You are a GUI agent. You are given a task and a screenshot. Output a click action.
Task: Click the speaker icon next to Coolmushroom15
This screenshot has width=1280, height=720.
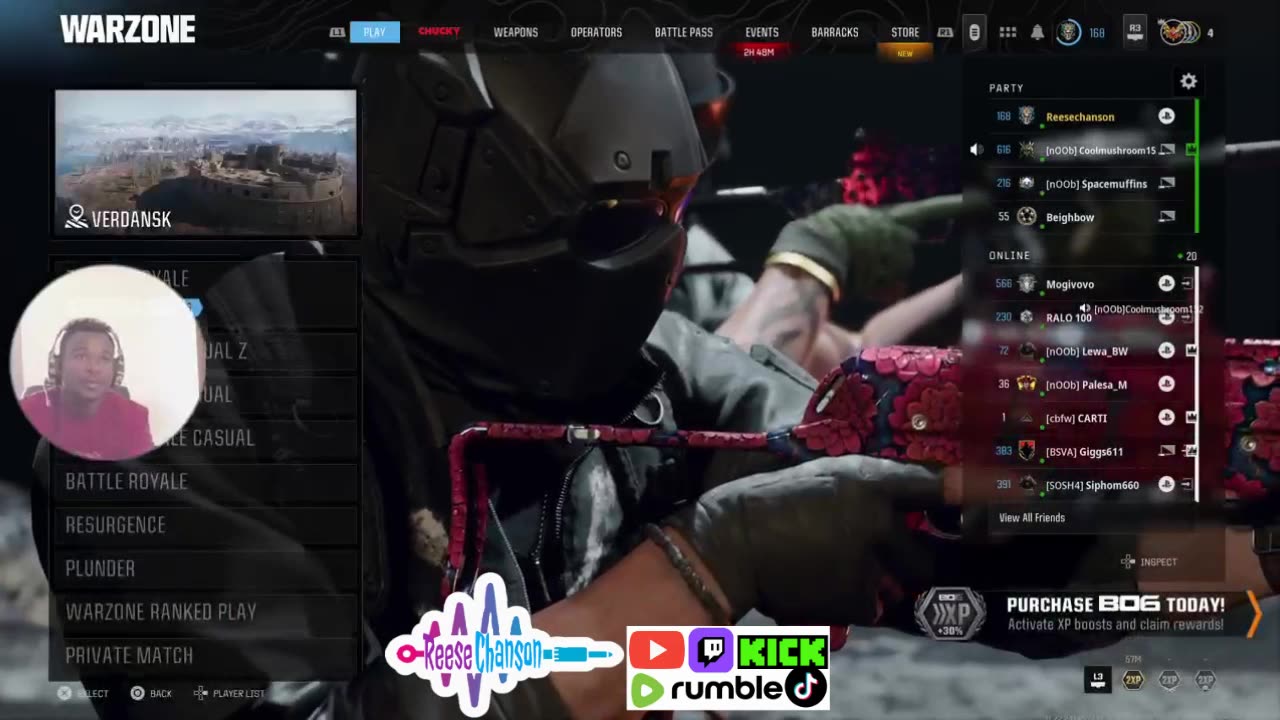click(x=977, y=150)
